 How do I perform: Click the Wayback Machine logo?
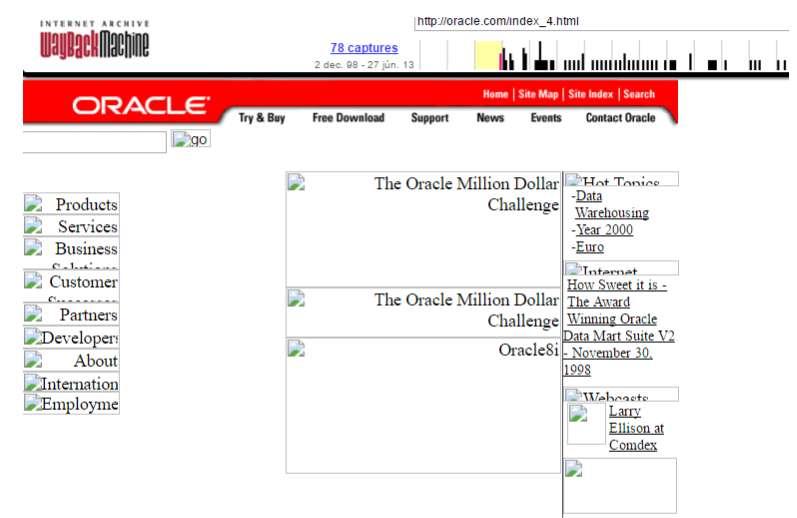(x=95, y=40)
